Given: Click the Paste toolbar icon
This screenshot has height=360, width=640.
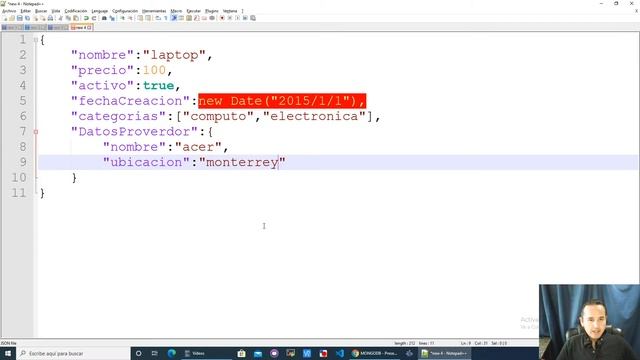Looking at the screenshot, I should point(76,18).
